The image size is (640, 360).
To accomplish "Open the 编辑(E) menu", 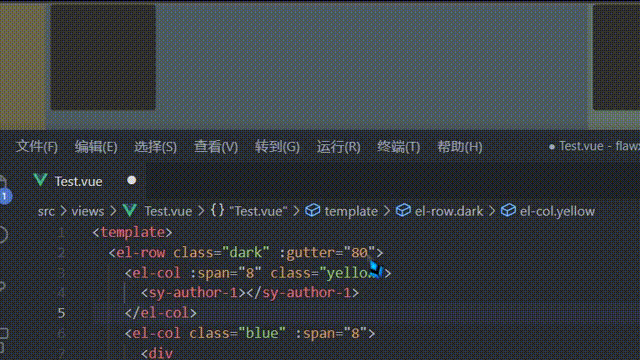I will click(x=96, y=147).
